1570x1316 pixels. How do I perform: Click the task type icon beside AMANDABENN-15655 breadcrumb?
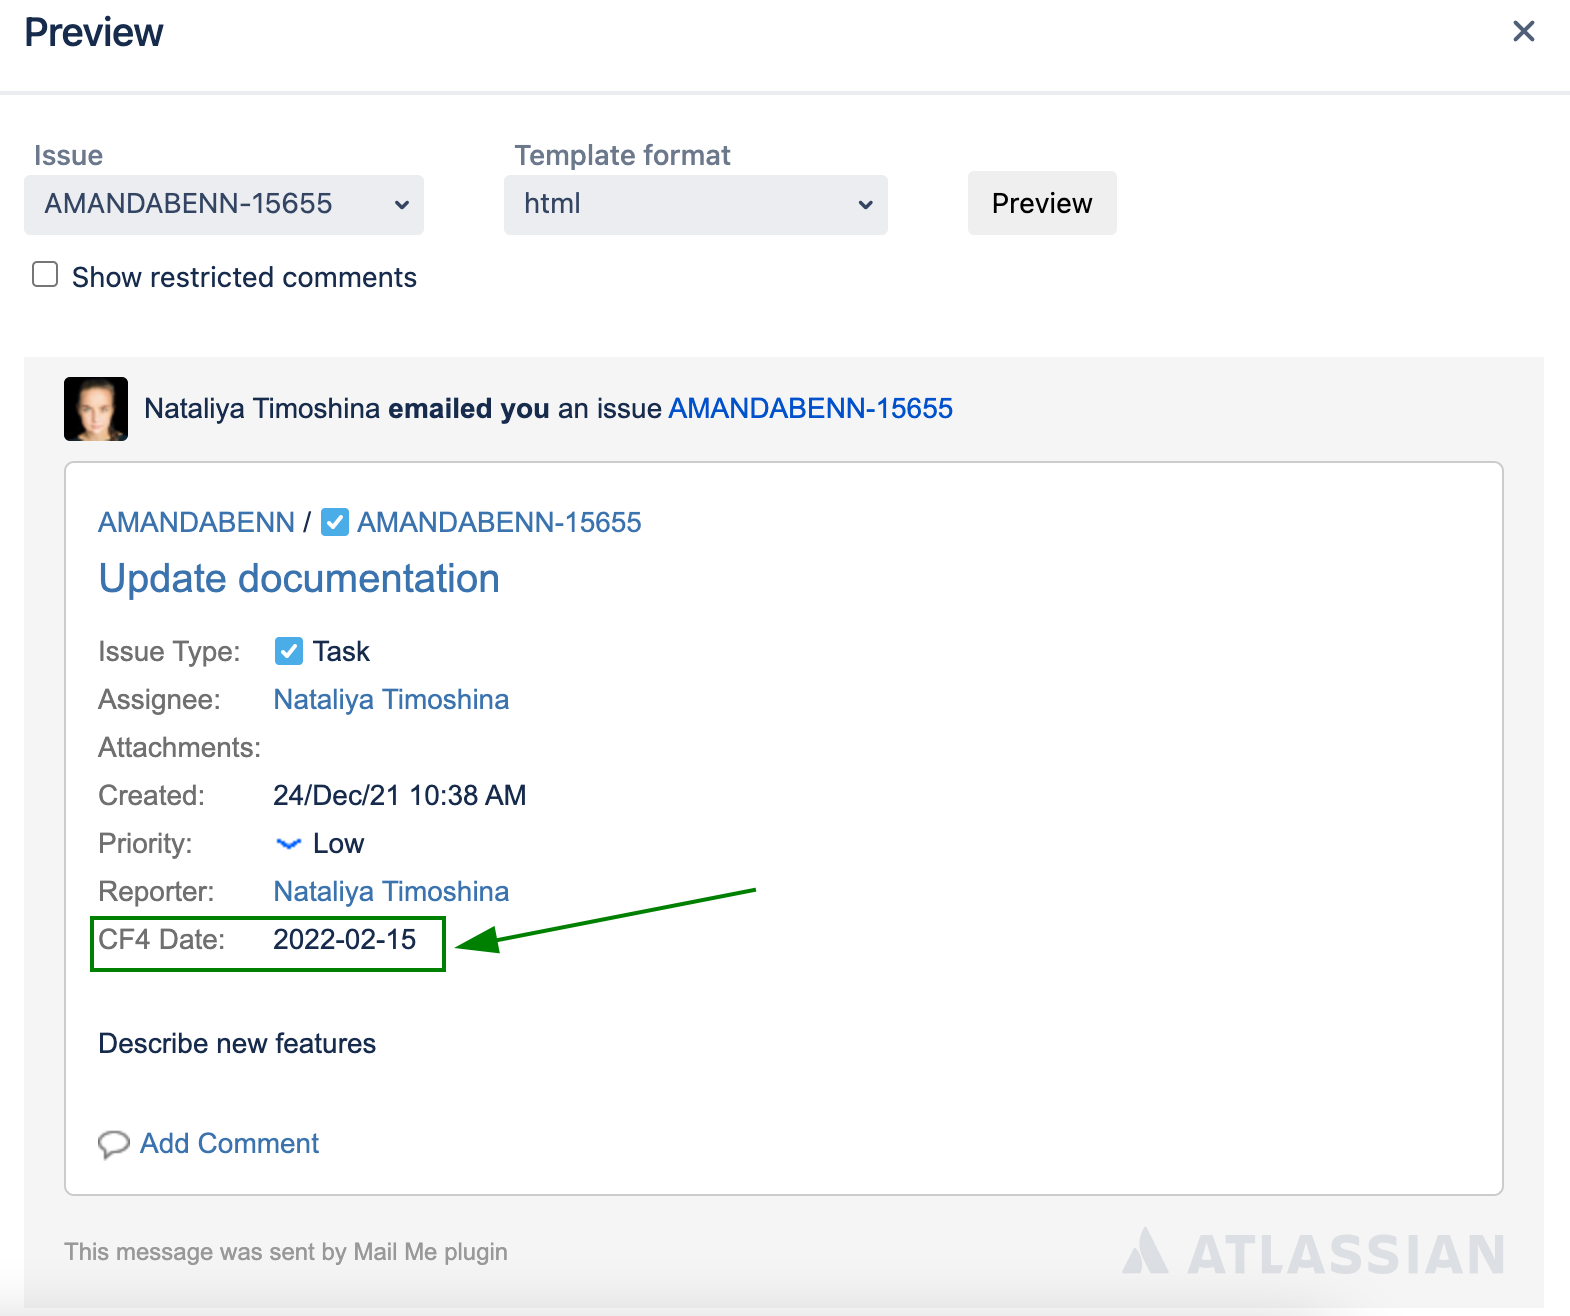(x=335, y=522)
